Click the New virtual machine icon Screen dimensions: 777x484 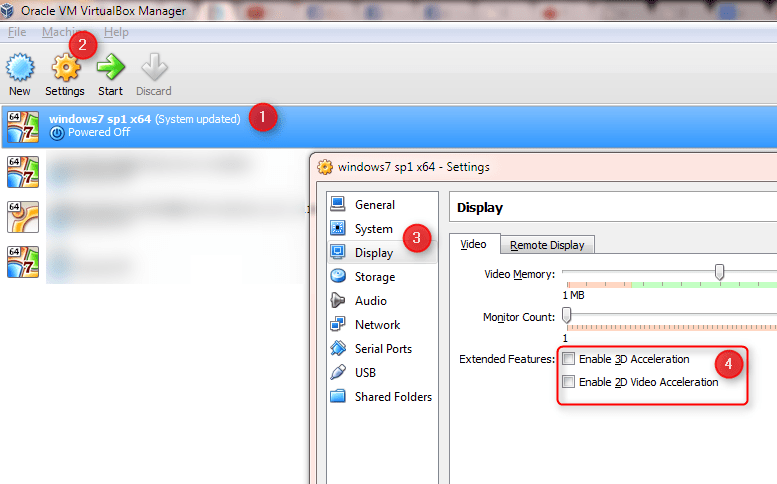(20, 67)
